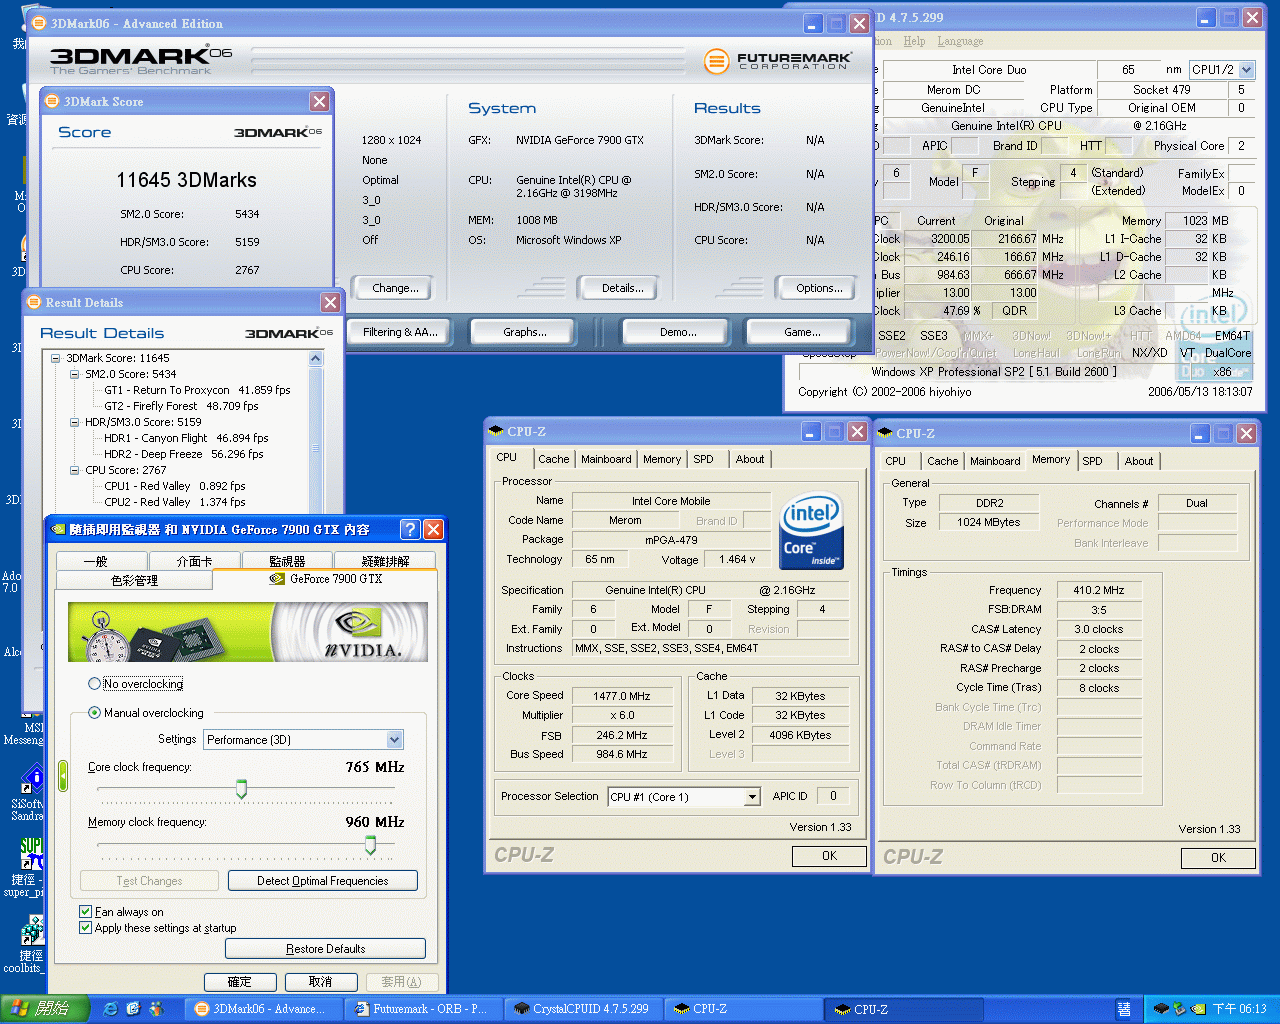Click OK in CPU-Z timings window
Screen dimensions: 1280x1024
[1218, 858]
